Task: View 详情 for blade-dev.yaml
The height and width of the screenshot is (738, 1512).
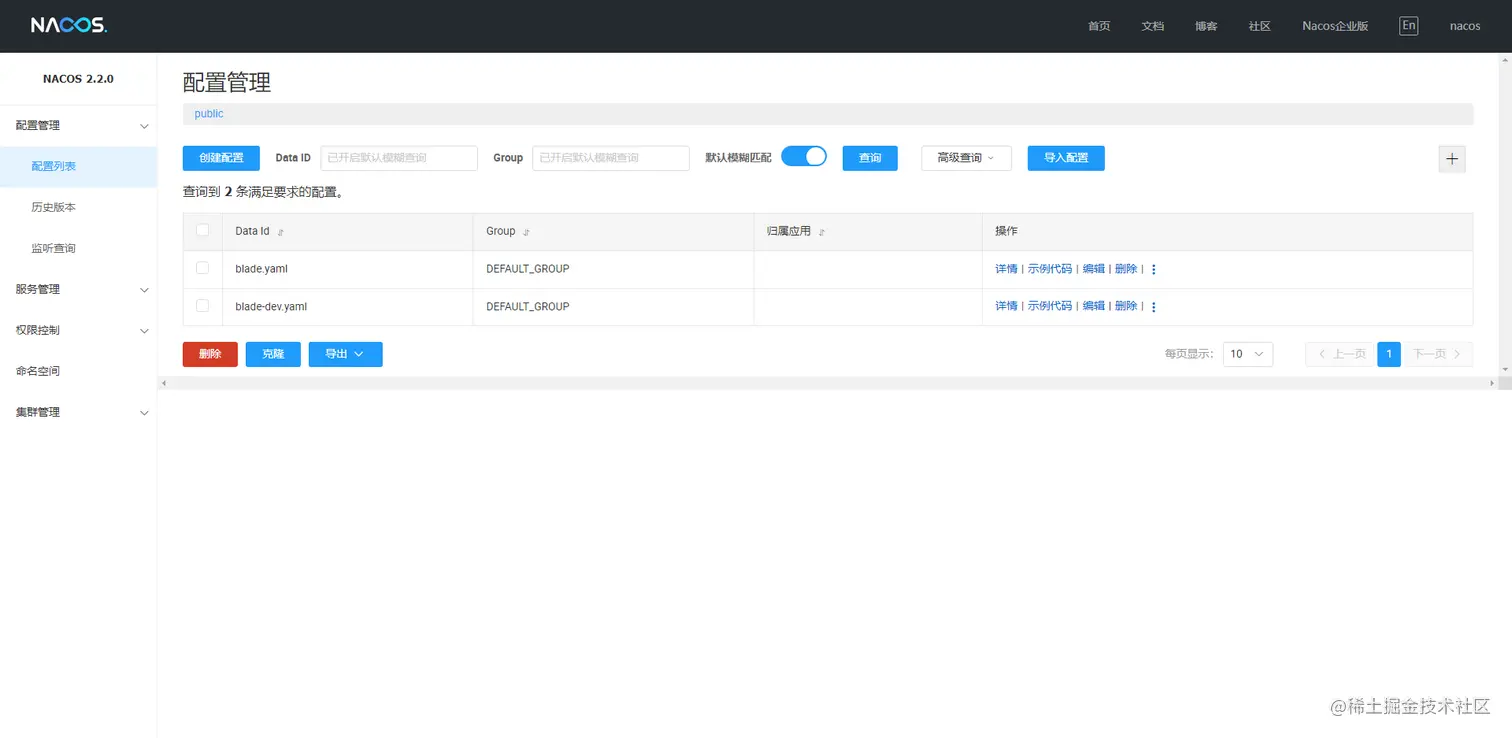Action: [1006, 306]
